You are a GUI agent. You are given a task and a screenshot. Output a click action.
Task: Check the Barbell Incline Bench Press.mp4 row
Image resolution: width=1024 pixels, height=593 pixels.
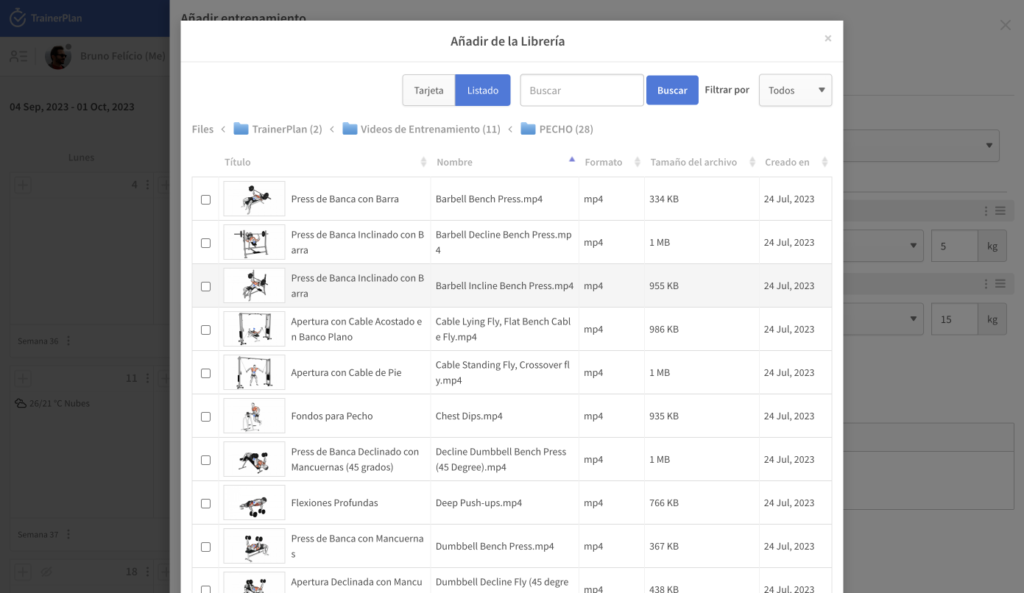click(206, 286)
